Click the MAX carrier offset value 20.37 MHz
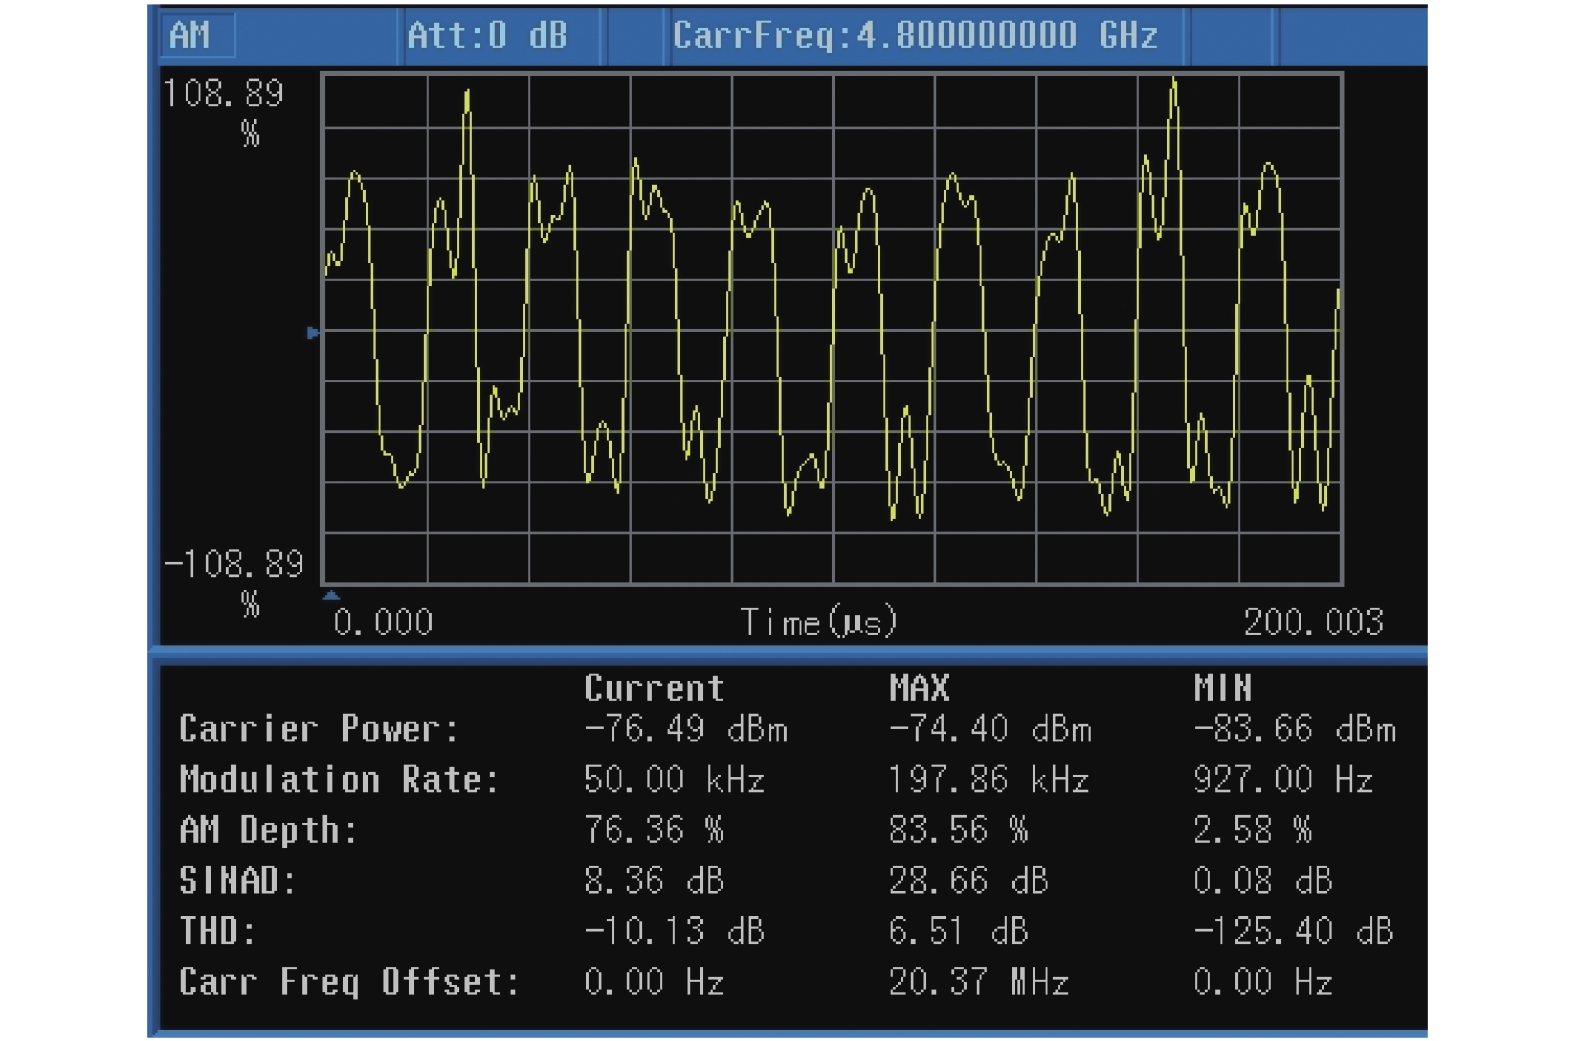The image size is (1575, 1041). pyautogui.click(x=978, y=982)
